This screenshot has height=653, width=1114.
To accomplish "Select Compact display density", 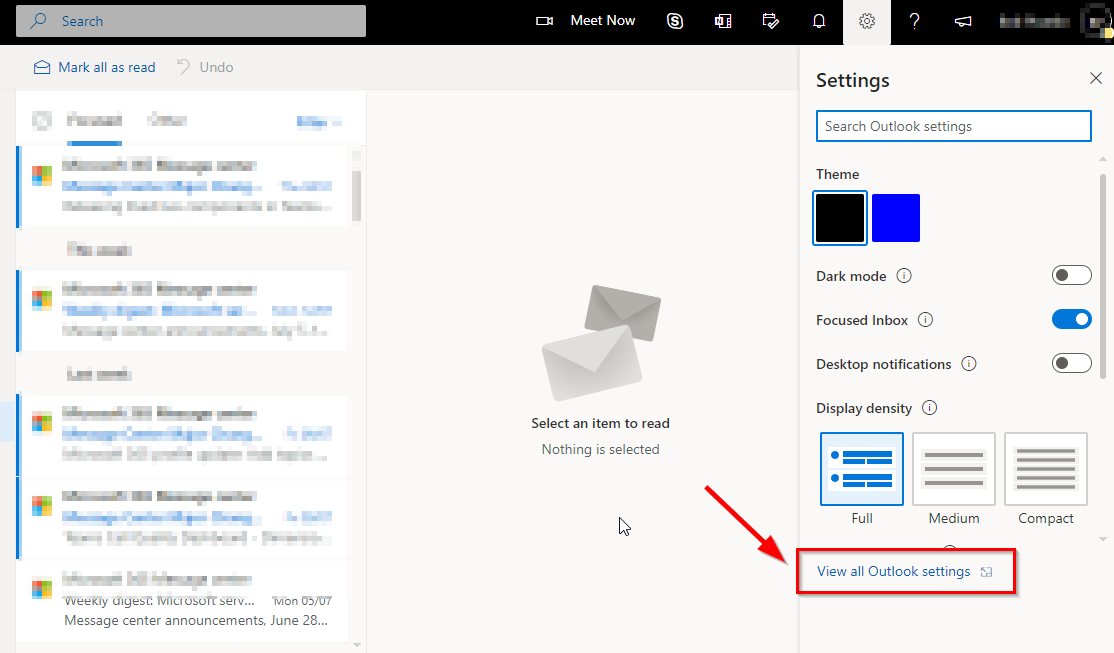I will (1045, 468).
